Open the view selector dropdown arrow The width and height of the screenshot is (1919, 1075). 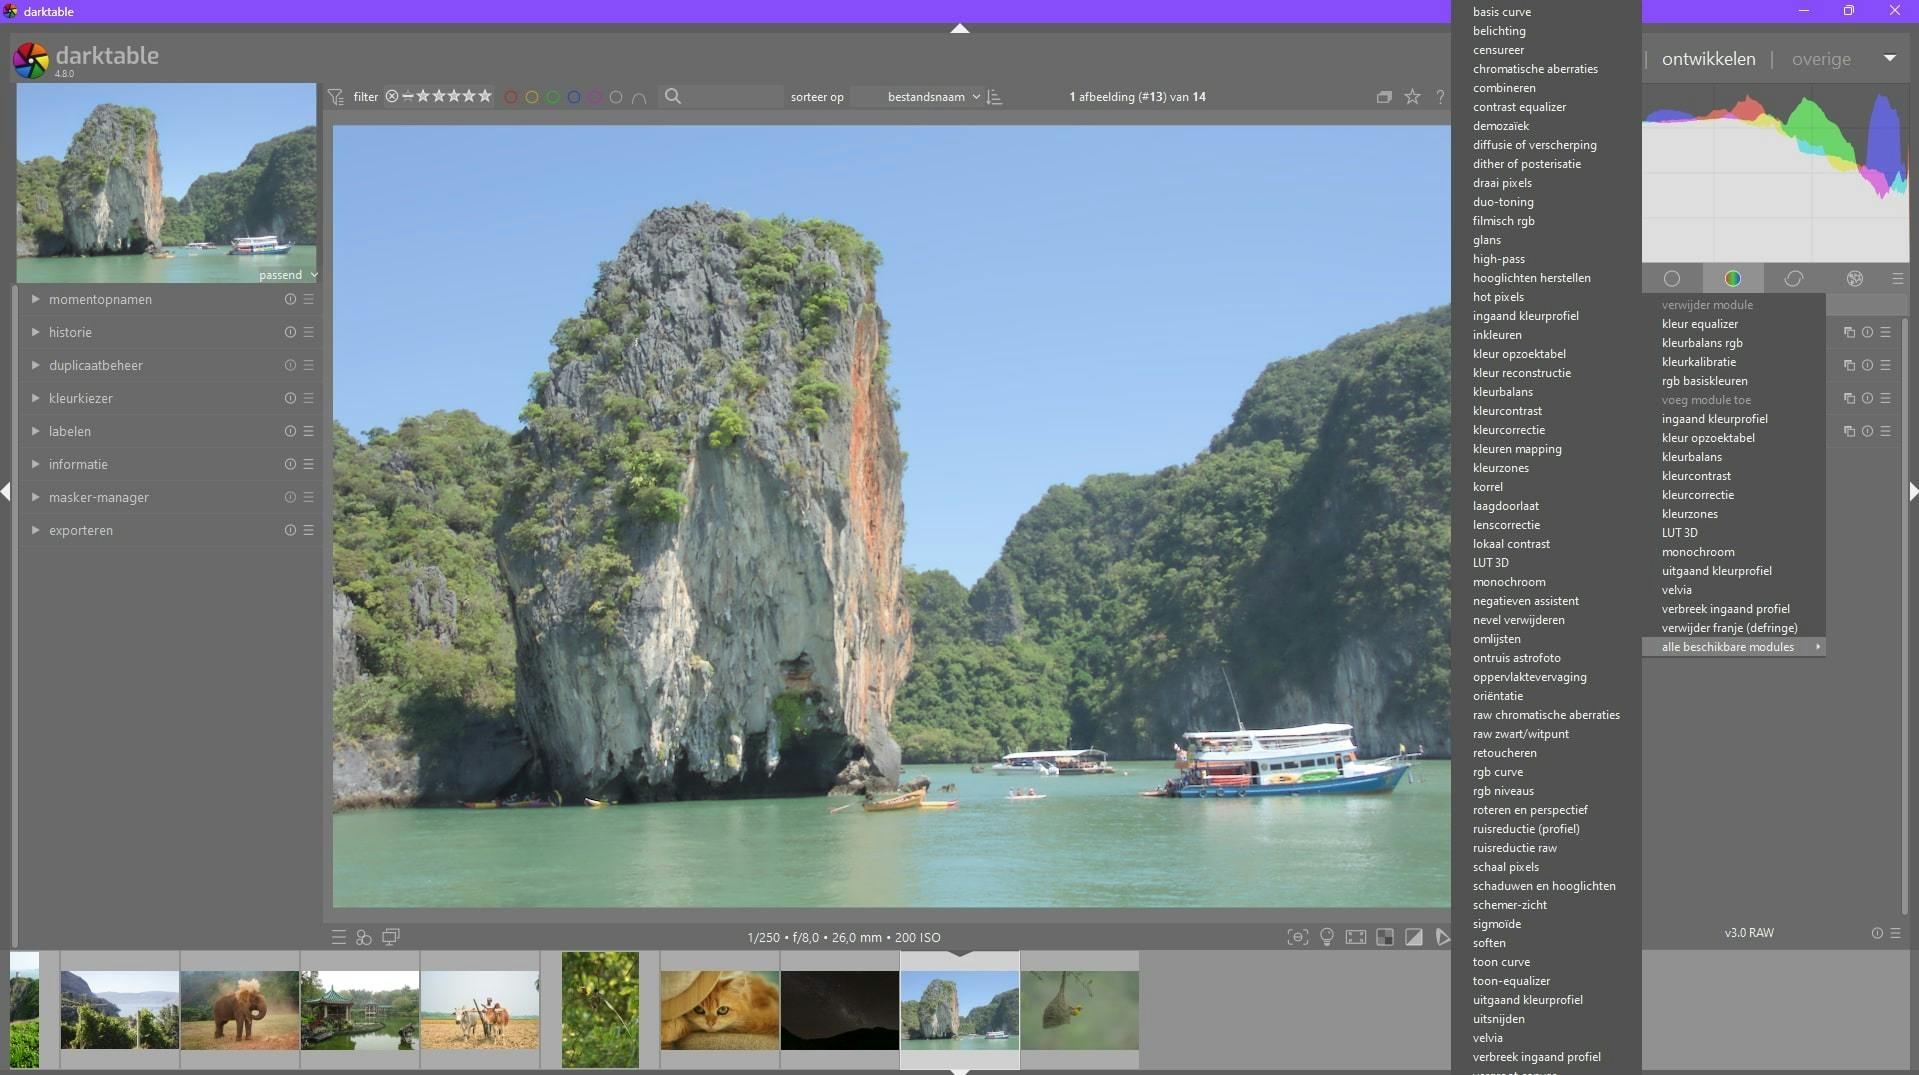pyautogui.click(x=1890, y=58)
